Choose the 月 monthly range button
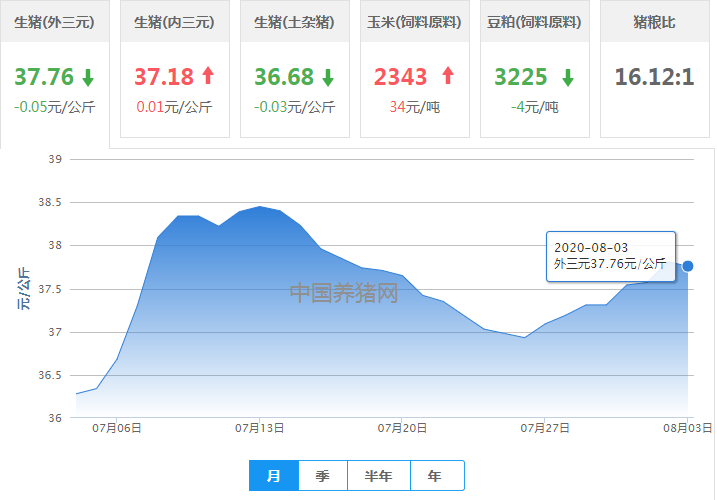The image size is (717, 500). (273, 476)
